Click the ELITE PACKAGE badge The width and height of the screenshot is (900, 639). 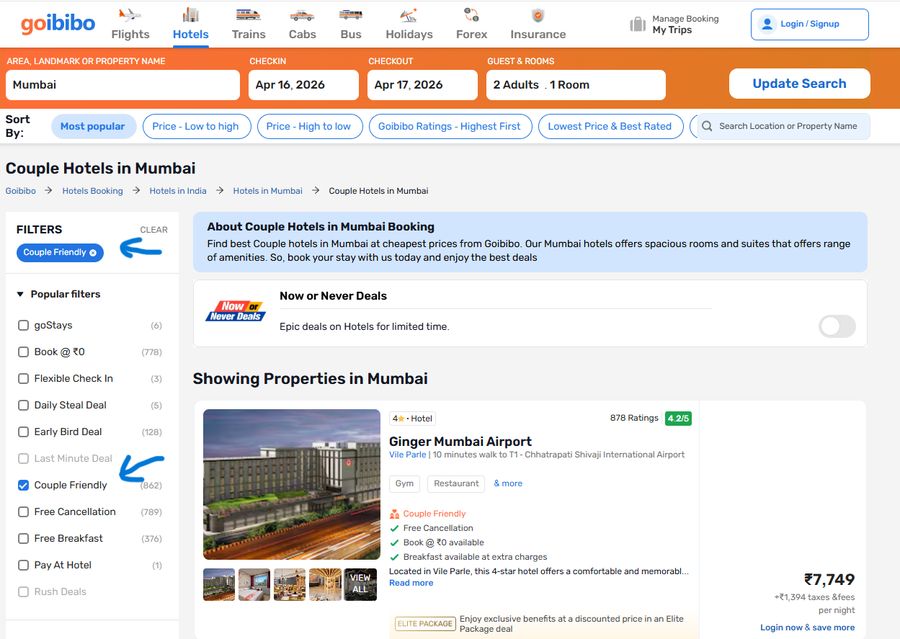425,623
